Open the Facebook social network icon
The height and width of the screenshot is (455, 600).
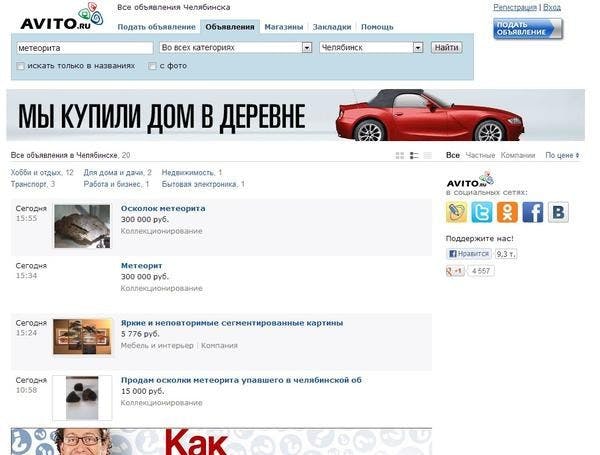click(x=532, y=212)
